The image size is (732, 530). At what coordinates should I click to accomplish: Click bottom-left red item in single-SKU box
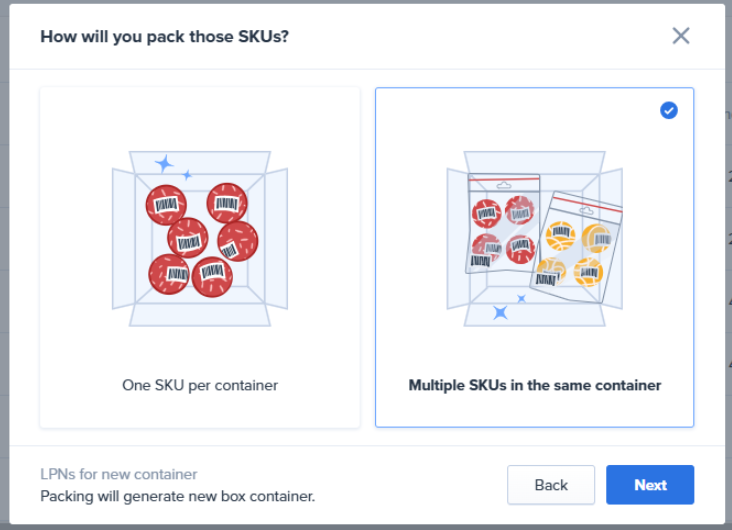(x=169, y=273)
